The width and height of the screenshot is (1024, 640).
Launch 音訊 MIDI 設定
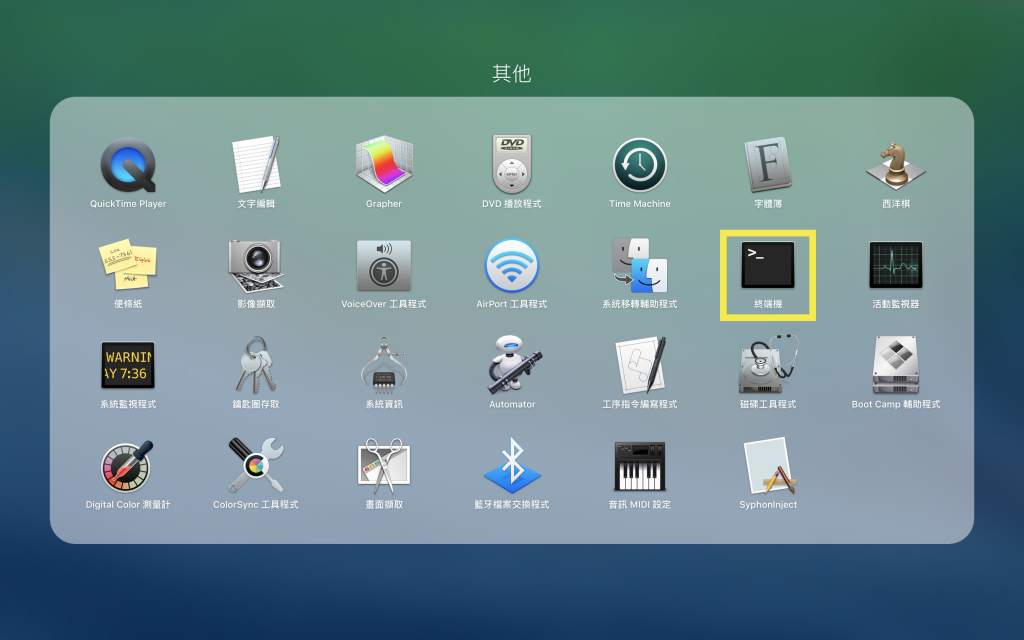click(640, 466)
